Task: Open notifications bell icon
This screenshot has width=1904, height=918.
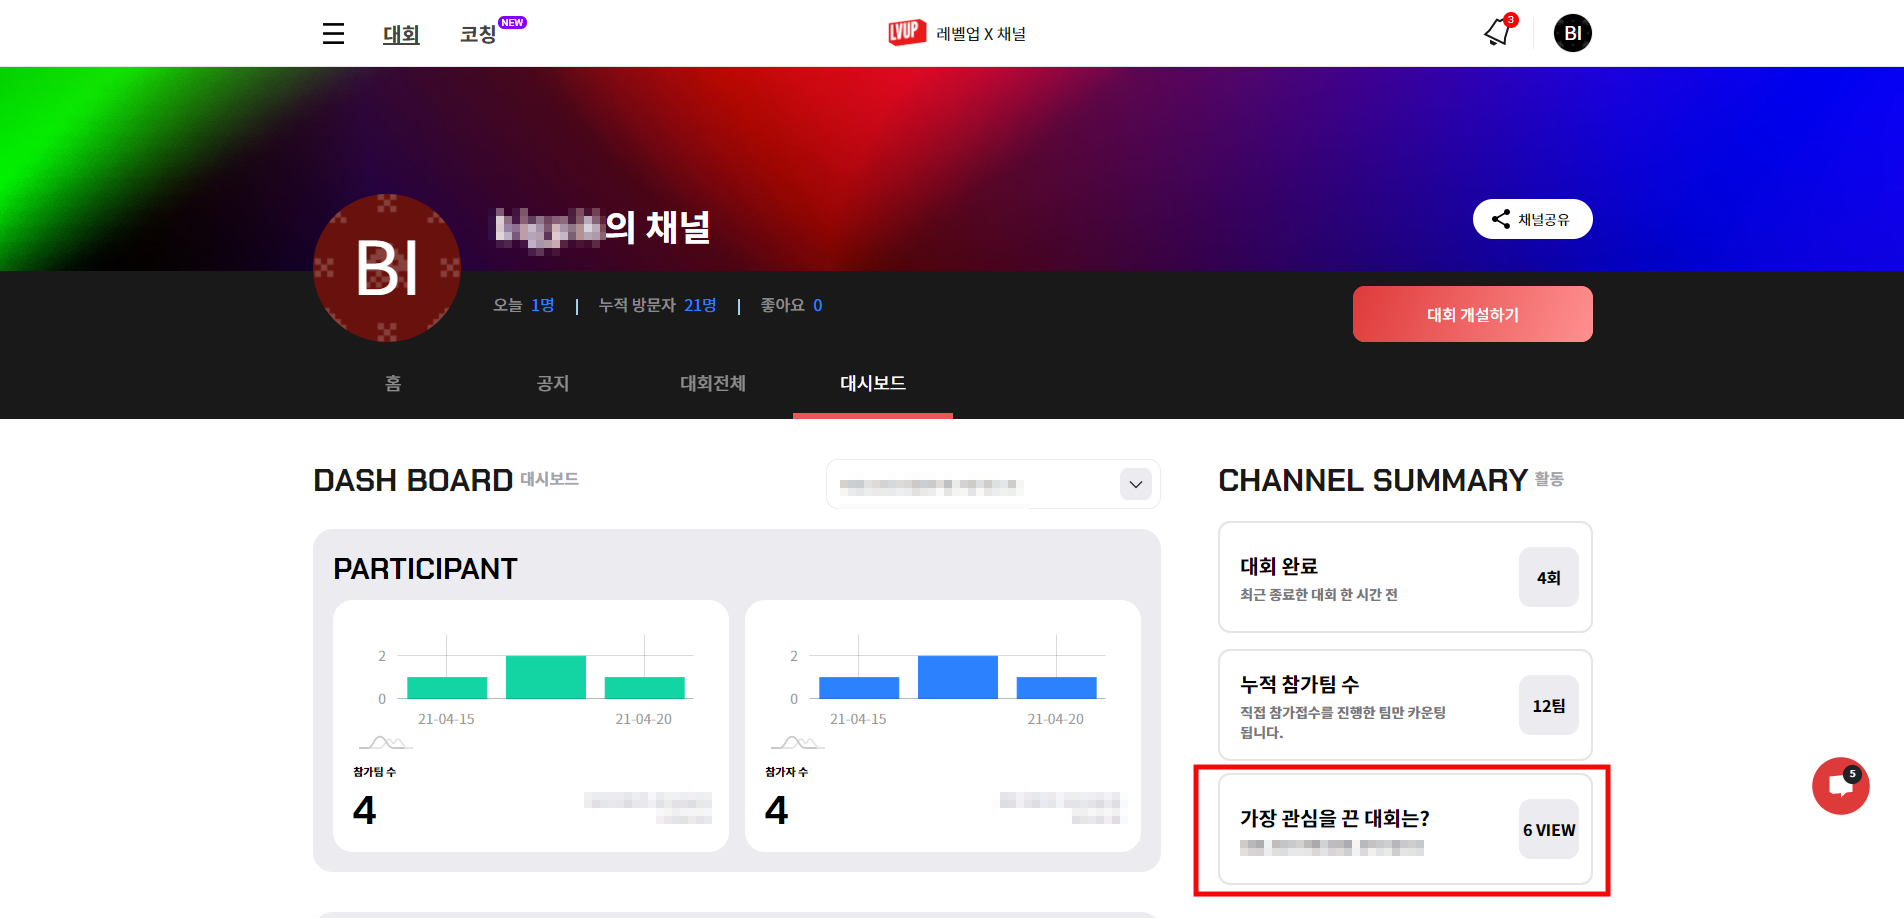Action: [1499, 32]
